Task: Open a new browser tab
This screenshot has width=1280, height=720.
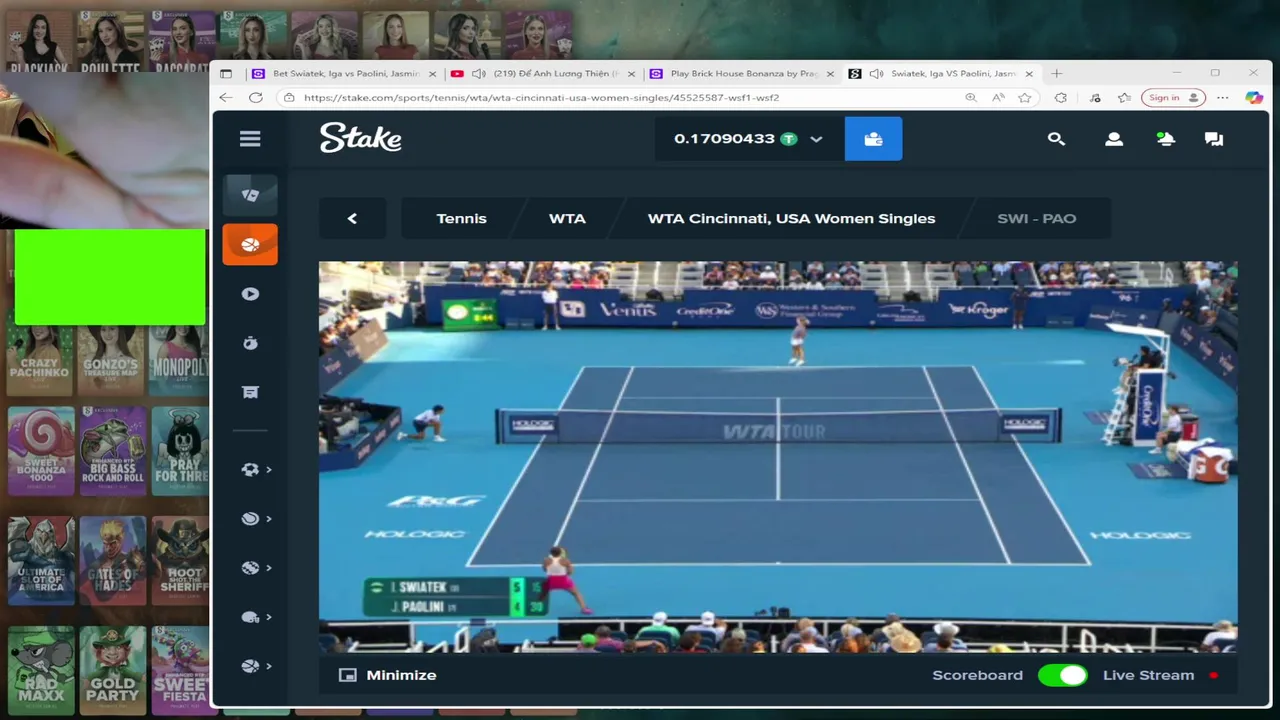Action: [x=1057, y=73]
